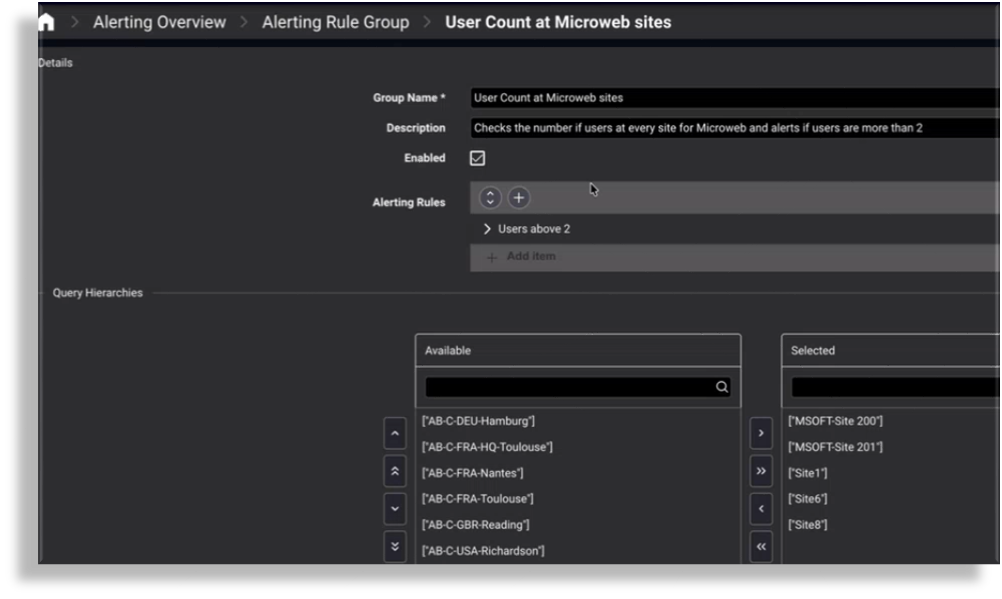Select ['AB-C-FRA-HQ-Toulouse'] in Available list
The width and height of the screenshot is (1002, 599).
coord(487,447)
